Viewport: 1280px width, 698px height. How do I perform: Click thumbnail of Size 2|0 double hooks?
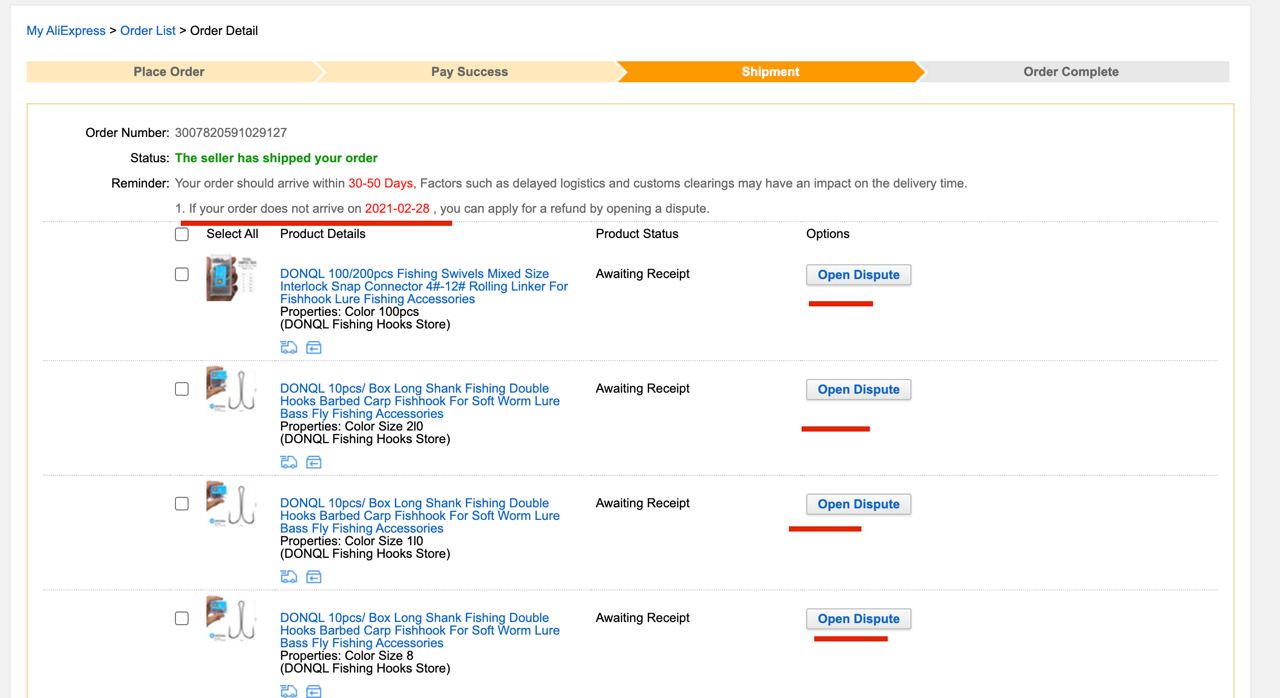click(x=230, y=390)
